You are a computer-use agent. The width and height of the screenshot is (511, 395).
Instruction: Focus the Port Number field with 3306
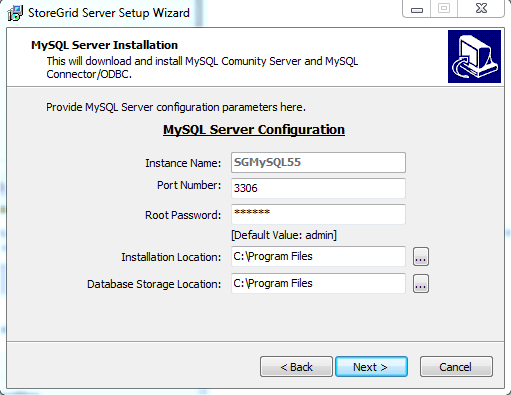pos(318,188)
